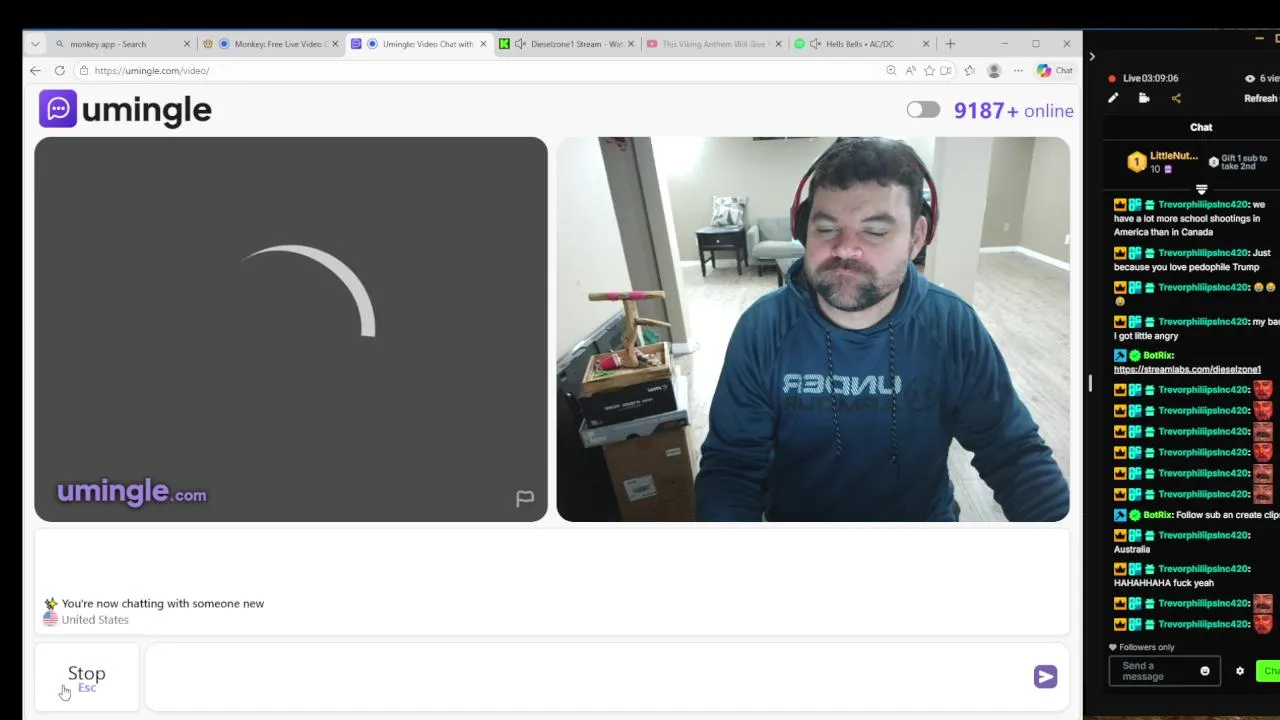Click the green Chat send button

(x=1268, y=671)
